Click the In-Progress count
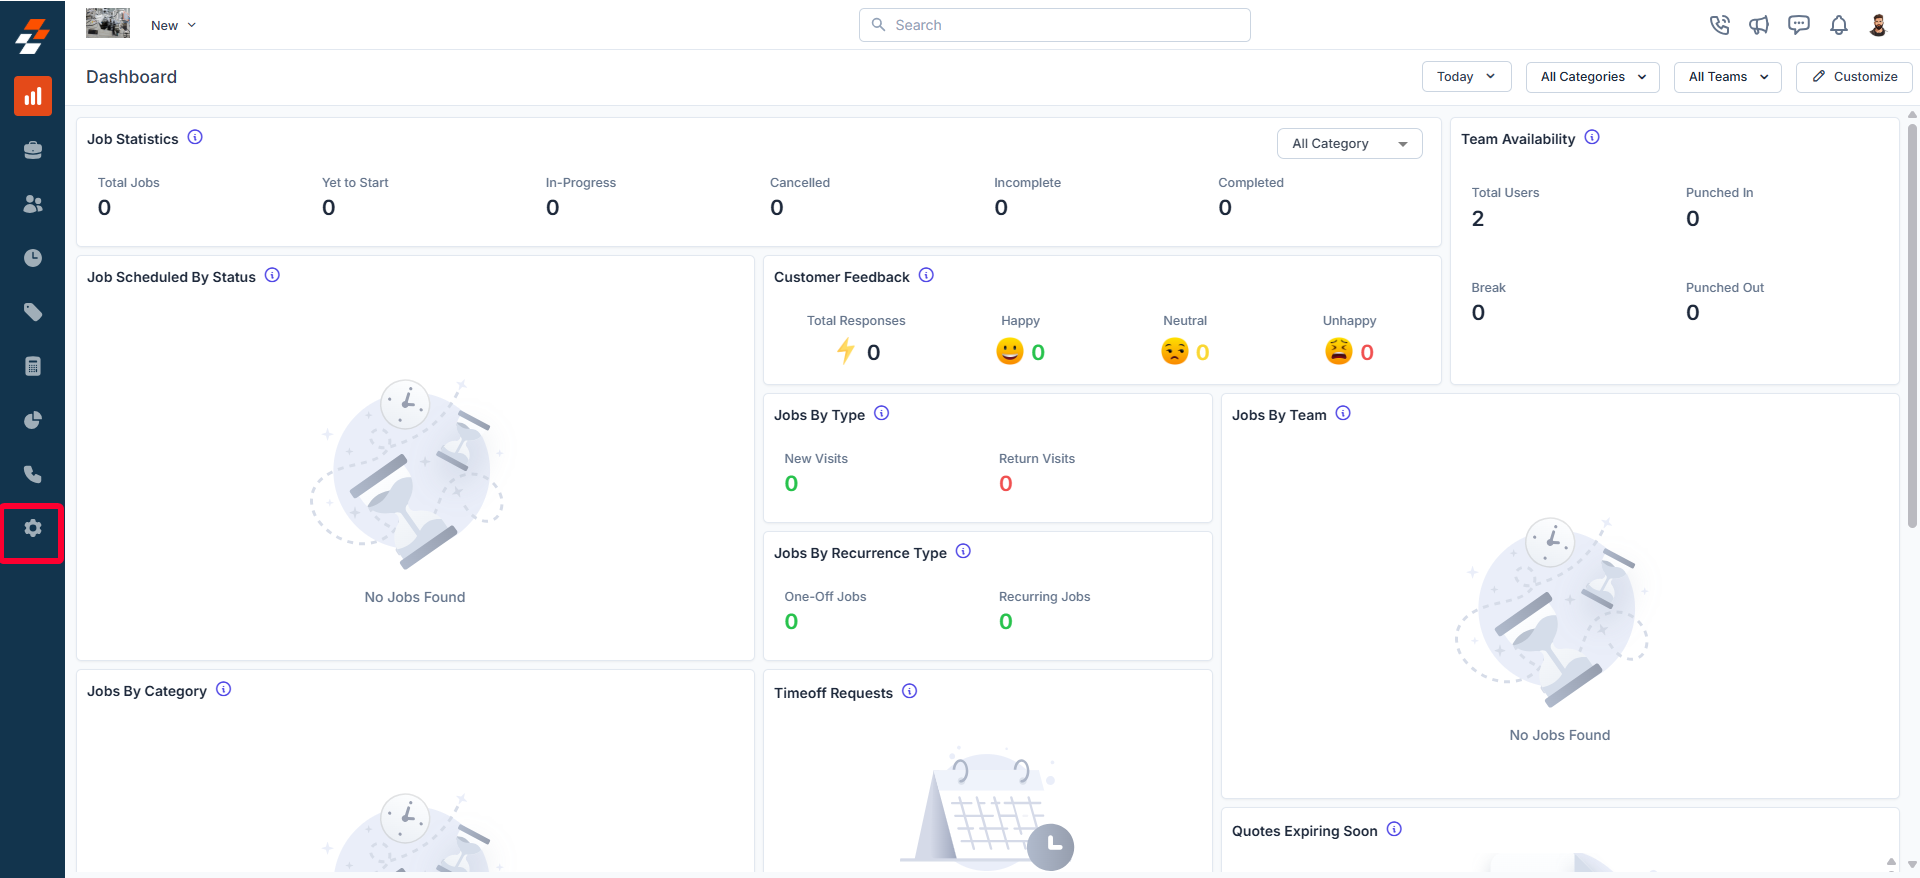Viewport: 1920px width, 878px height. point(552,208)
